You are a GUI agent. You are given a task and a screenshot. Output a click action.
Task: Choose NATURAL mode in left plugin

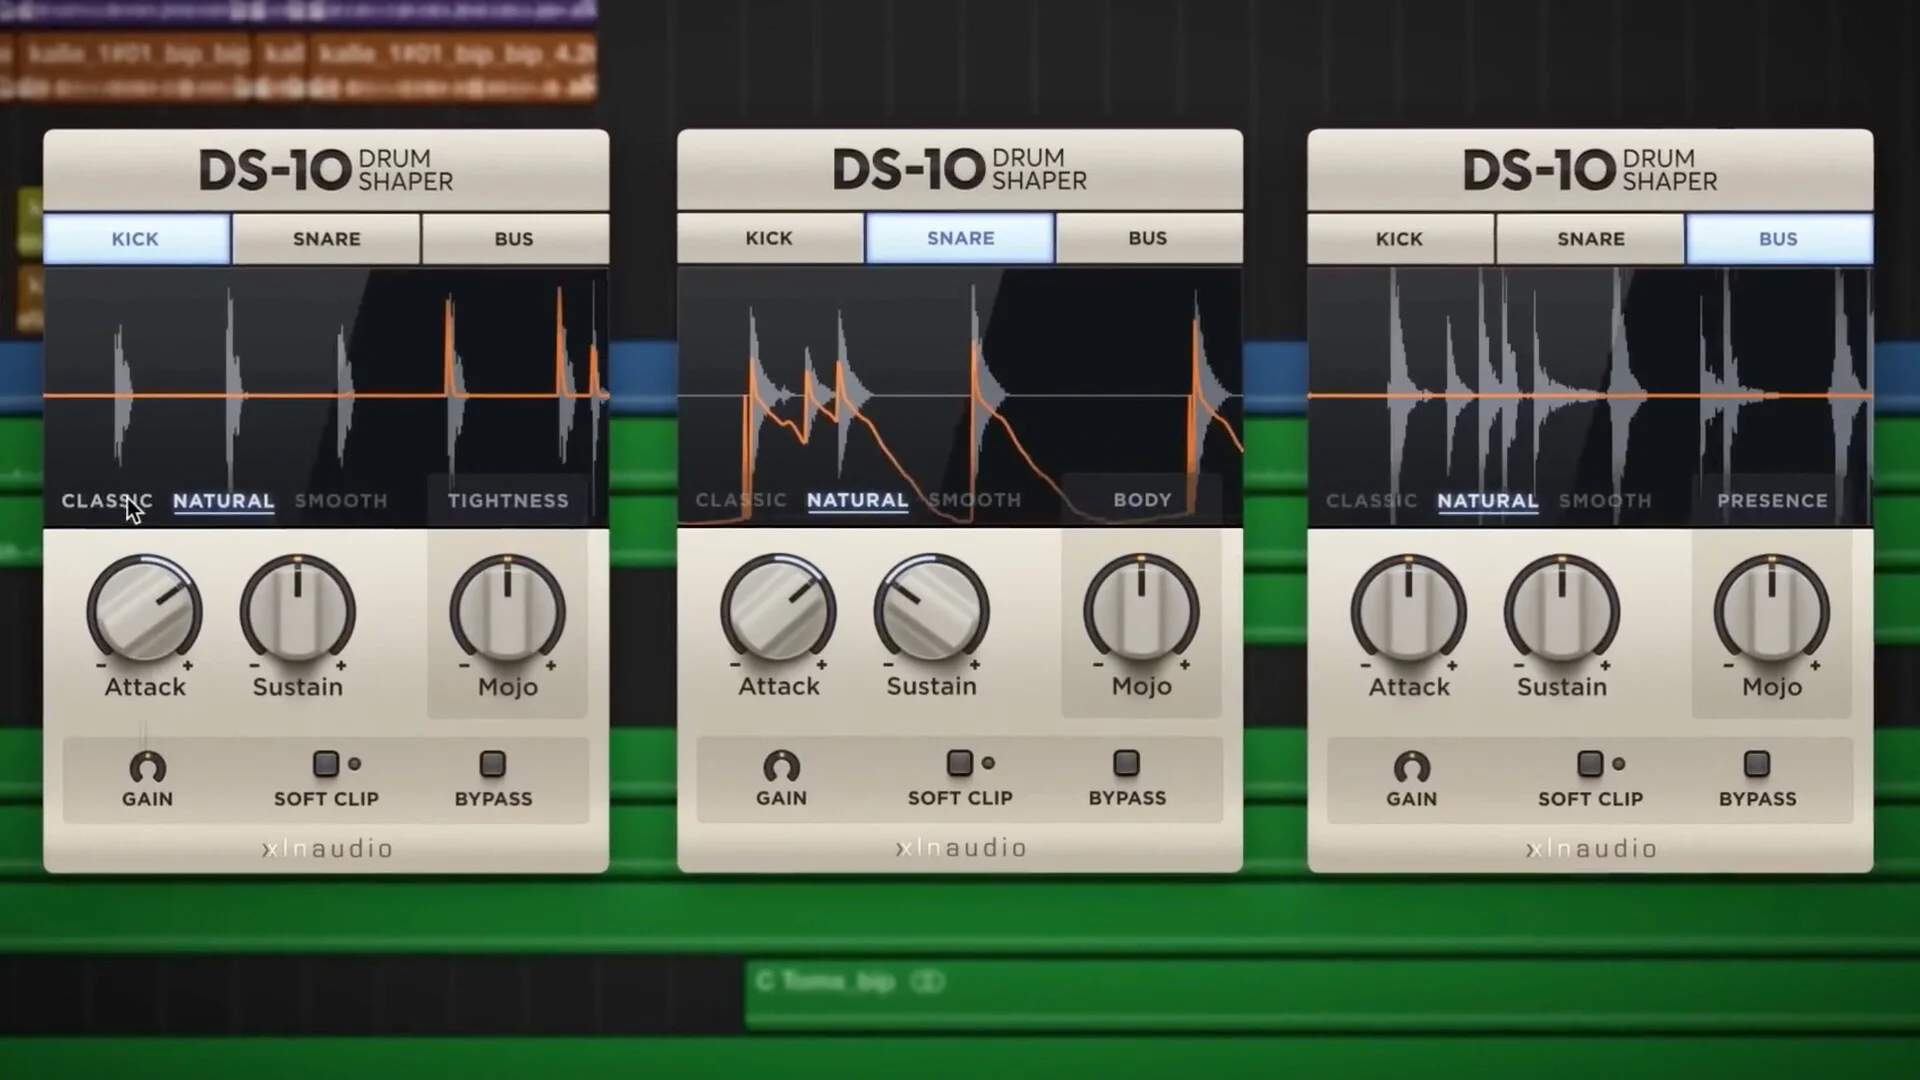point(223,501)
